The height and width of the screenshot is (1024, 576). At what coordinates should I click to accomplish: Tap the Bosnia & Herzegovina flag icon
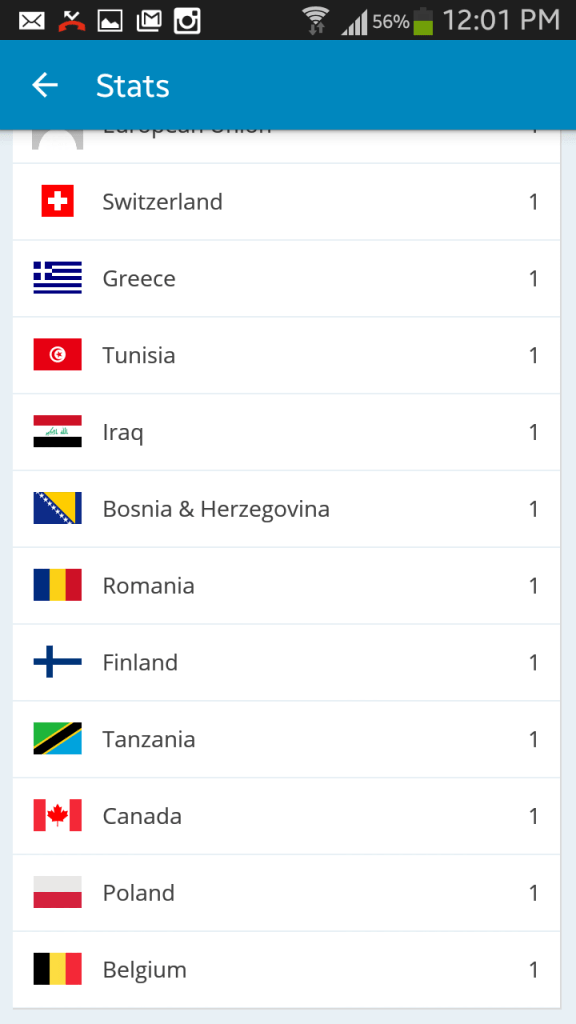(57, 508)
